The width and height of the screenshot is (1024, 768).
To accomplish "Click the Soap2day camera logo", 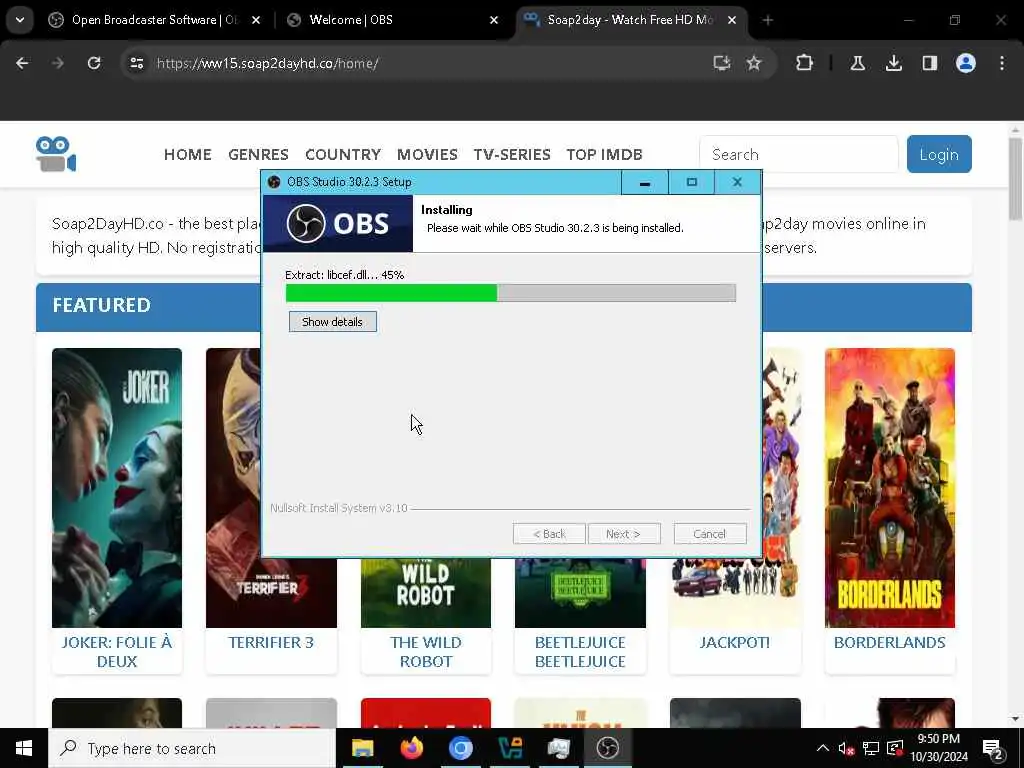I will 56,154.
